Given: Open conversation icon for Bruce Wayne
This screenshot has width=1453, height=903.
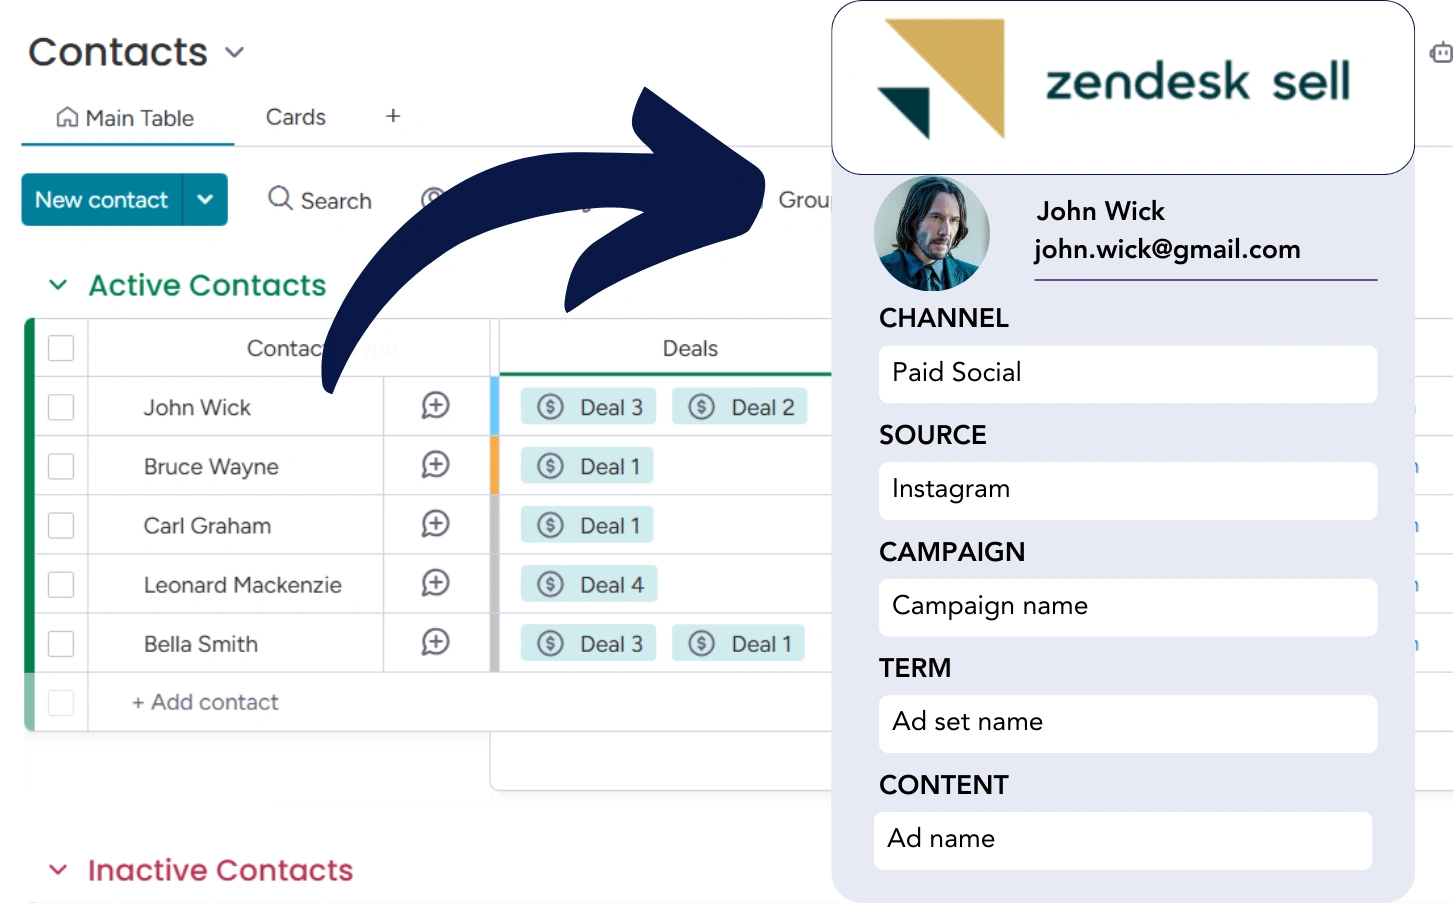Looking at the screenshot, I should point(435,465).
